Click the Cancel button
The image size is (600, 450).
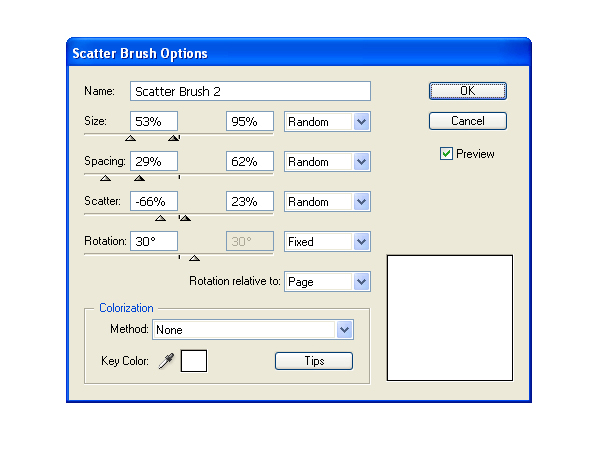[x=468, y=121]
